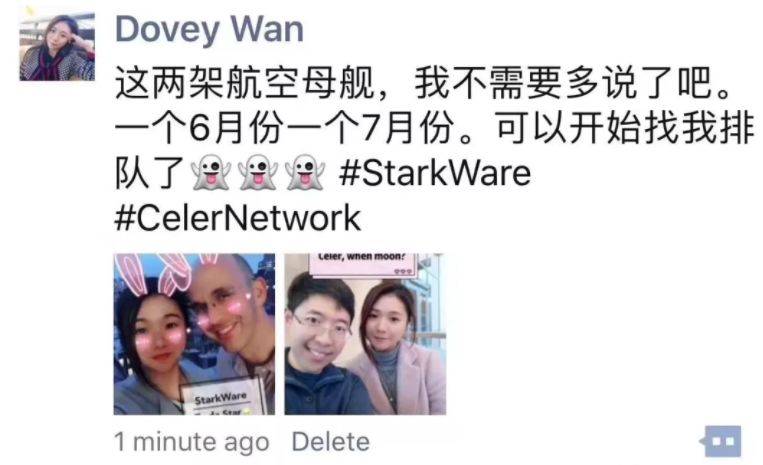763x465 pixels.
Task: Delete this Moments post
Action: point(330,442)
